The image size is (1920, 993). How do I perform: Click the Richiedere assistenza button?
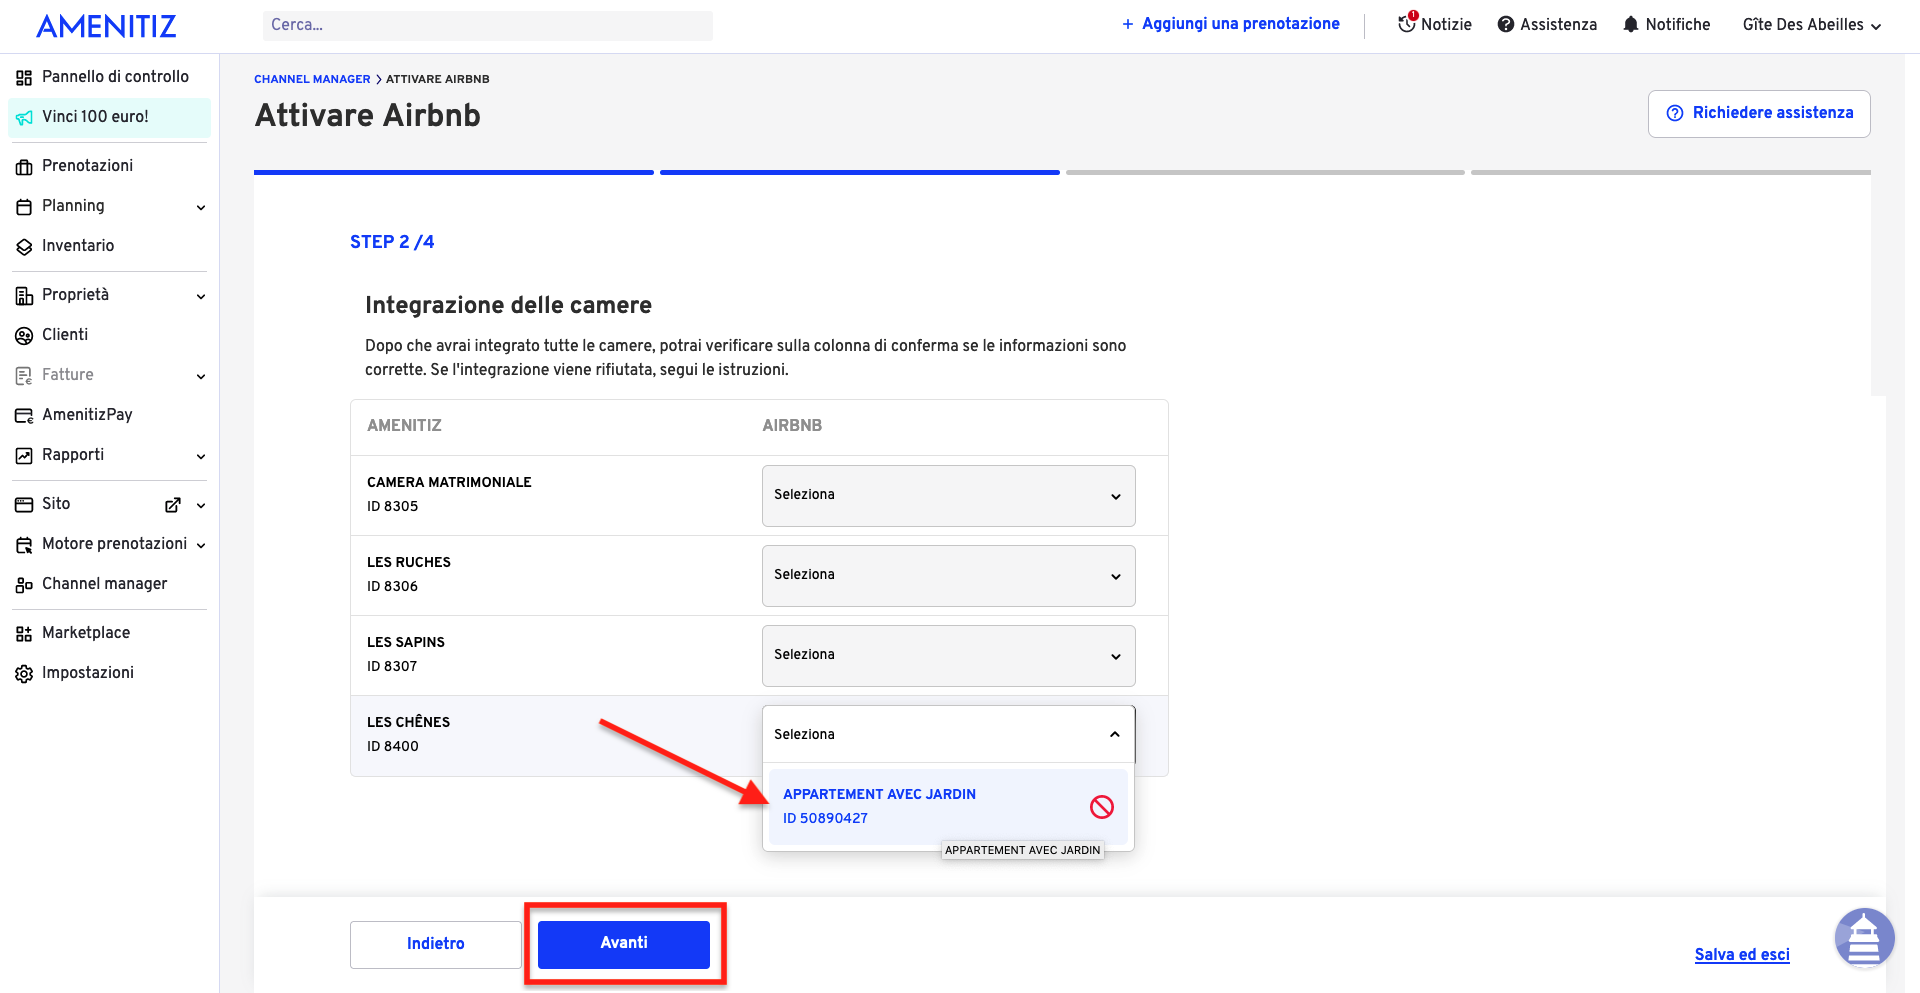point(1759,113)
